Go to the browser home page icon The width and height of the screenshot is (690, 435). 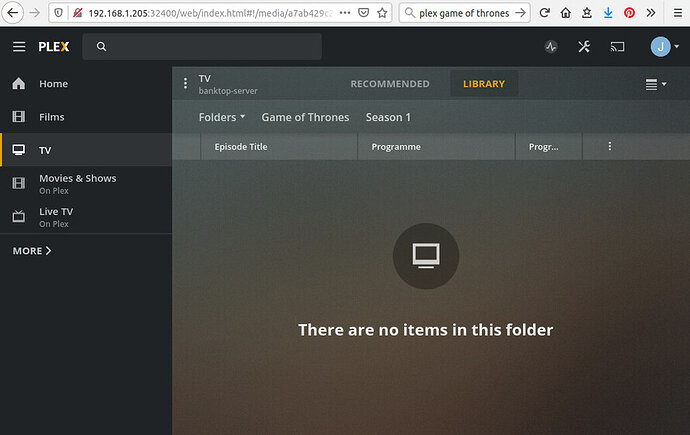(565, 13)
